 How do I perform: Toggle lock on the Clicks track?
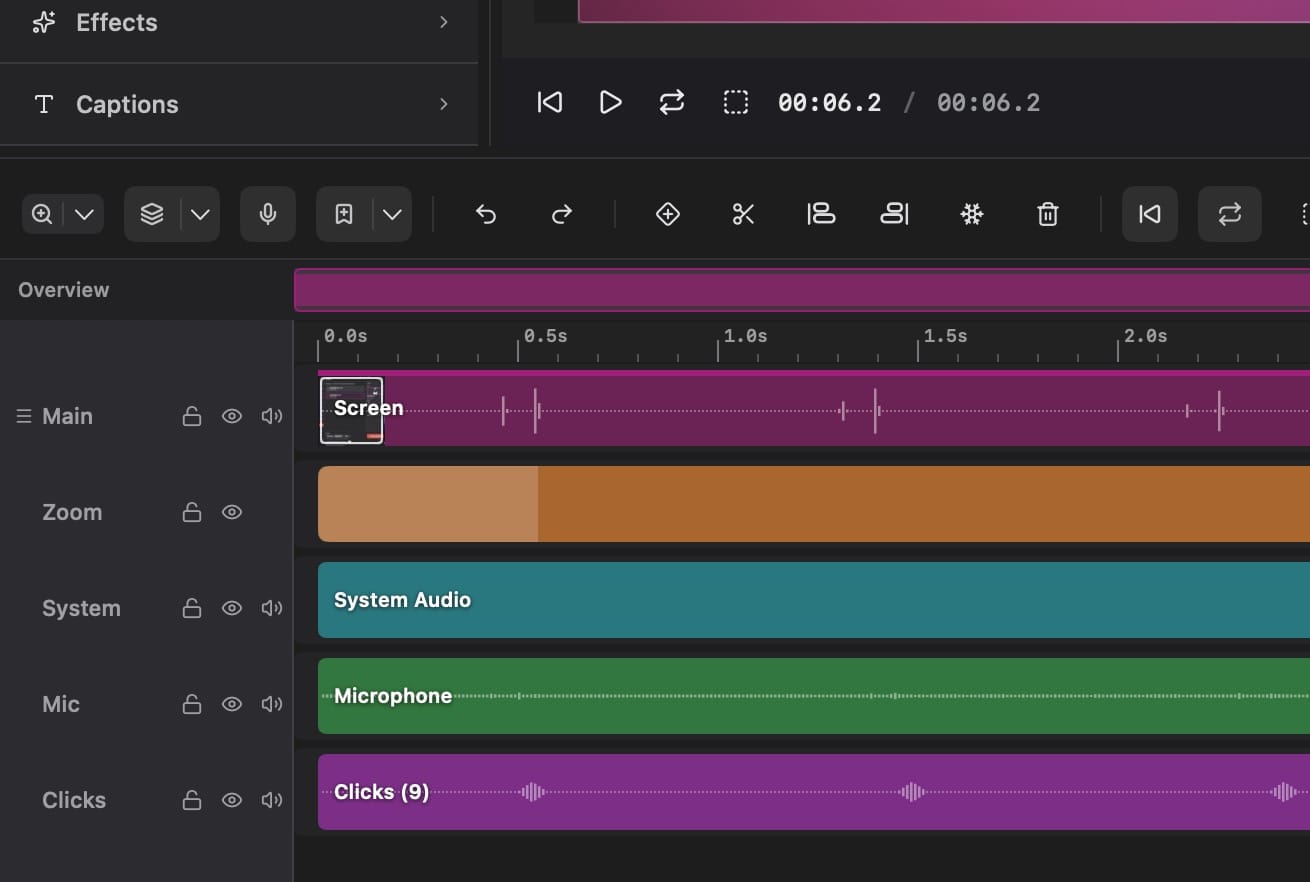point(192,800)
